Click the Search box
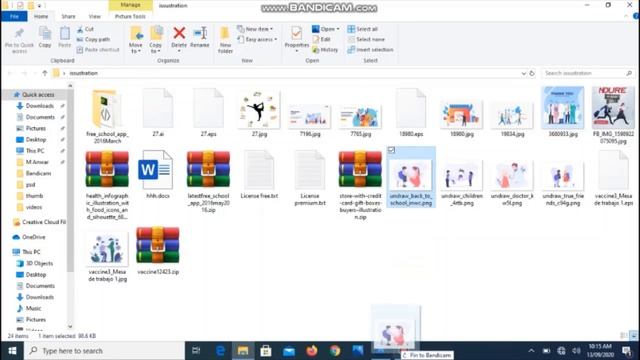This screenshot has height=360, width=640. pos(588,73)
